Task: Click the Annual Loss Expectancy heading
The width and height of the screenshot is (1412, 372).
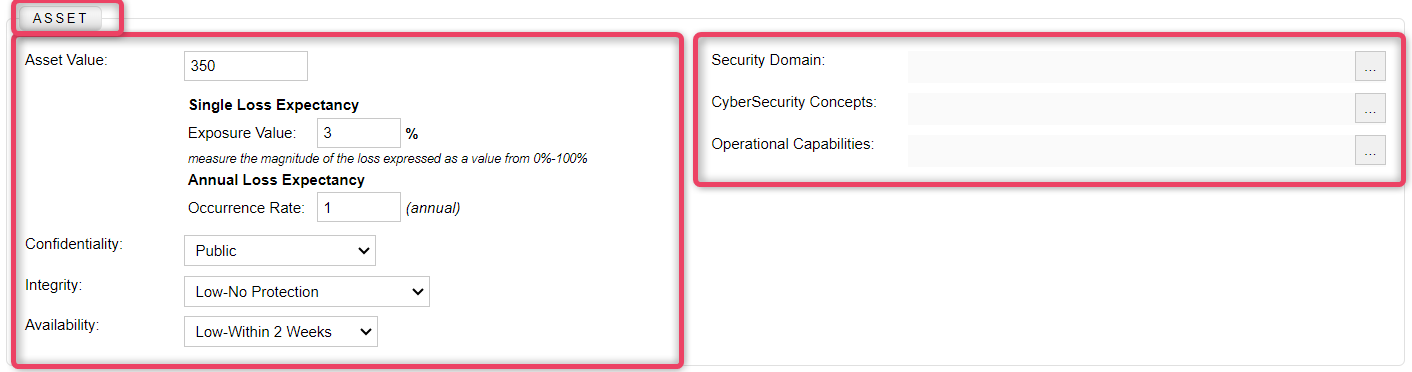Action: pos(276,180)
